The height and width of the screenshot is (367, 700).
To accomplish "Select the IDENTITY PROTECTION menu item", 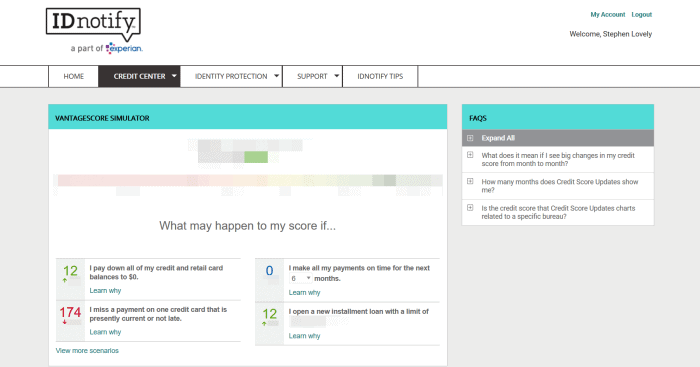I will tap(231, 76).
